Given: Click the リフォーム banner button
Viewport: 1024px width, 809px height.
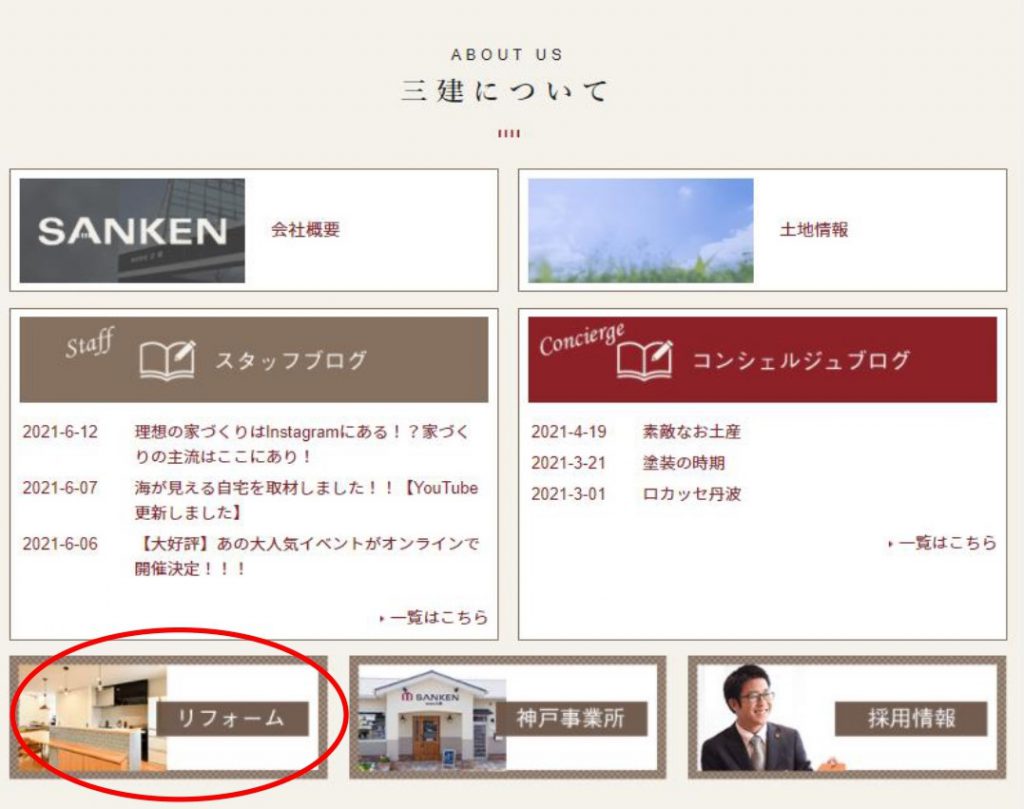Looking at the screenshot, I should point(232,718).
